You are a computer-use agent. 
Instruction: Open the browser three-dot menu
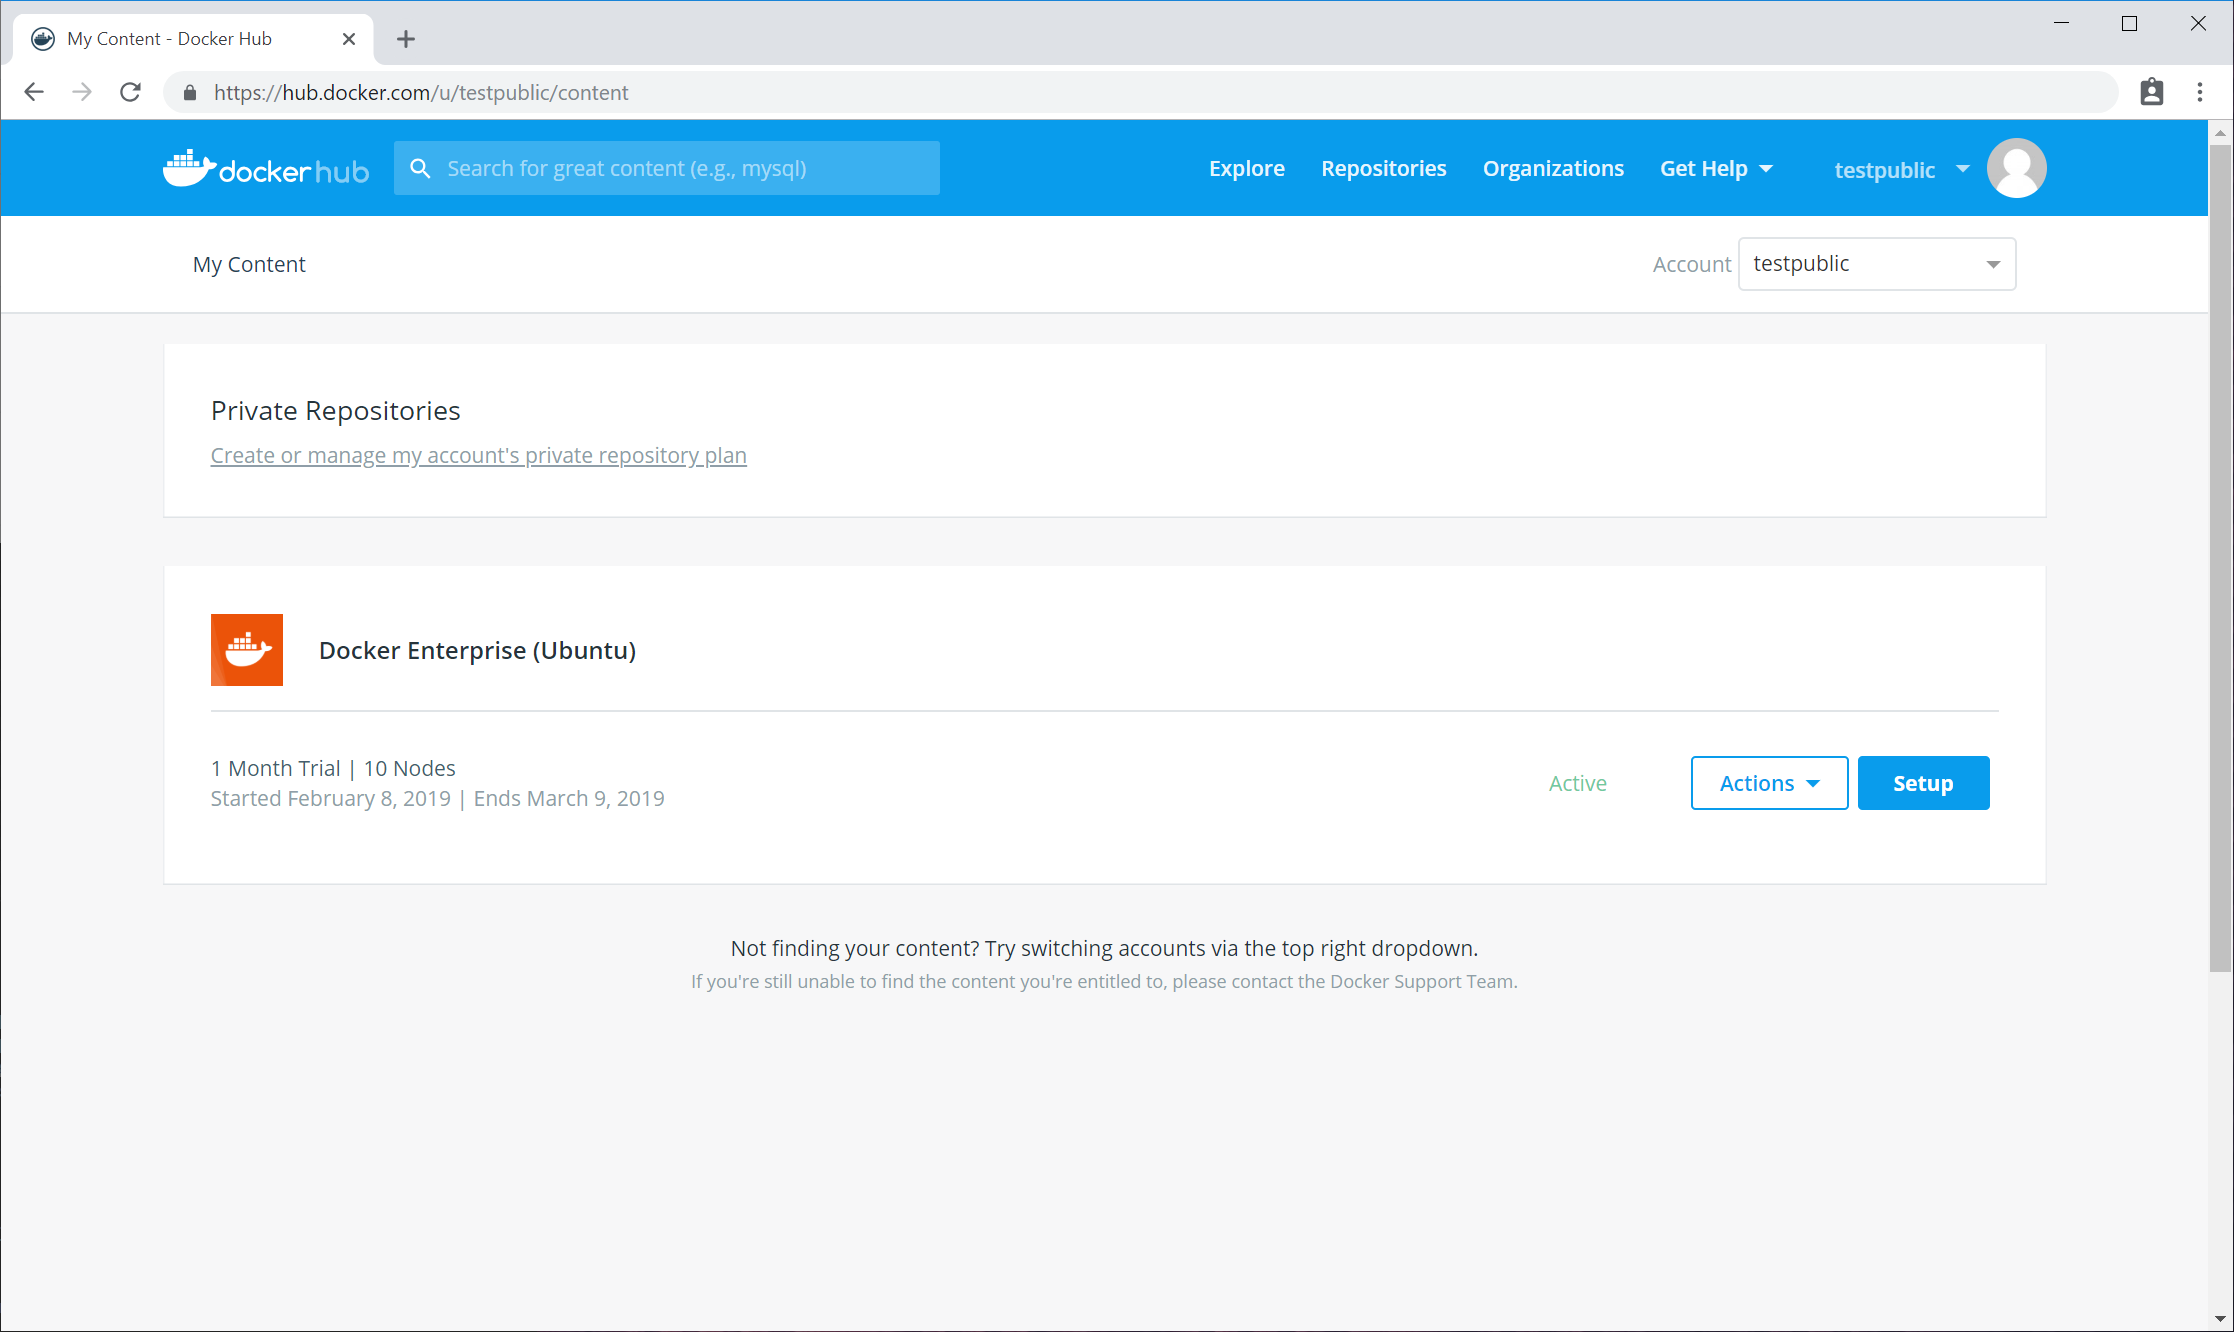click(2199, 92)
